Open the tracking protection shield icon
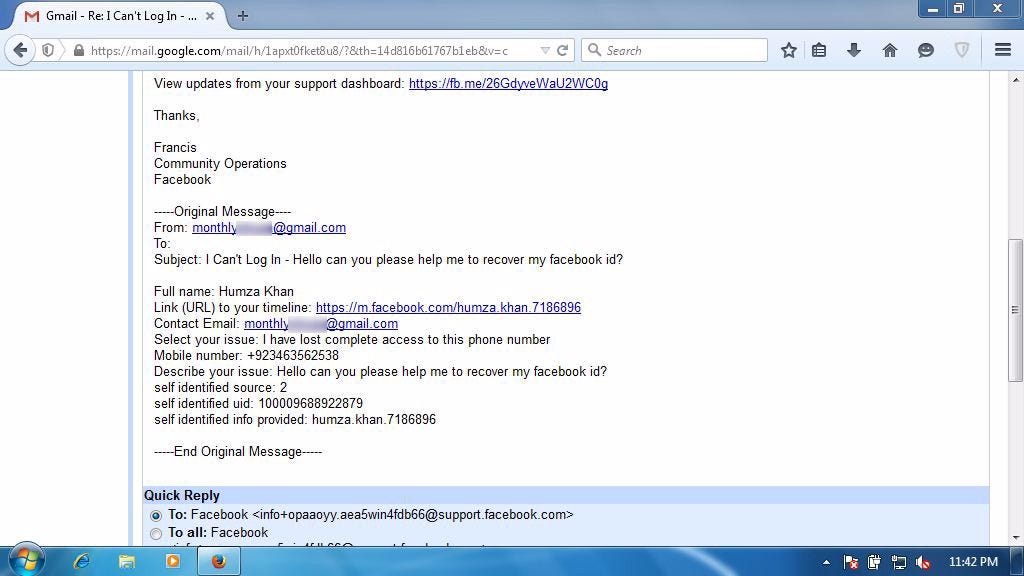 [x=48, y=50]
